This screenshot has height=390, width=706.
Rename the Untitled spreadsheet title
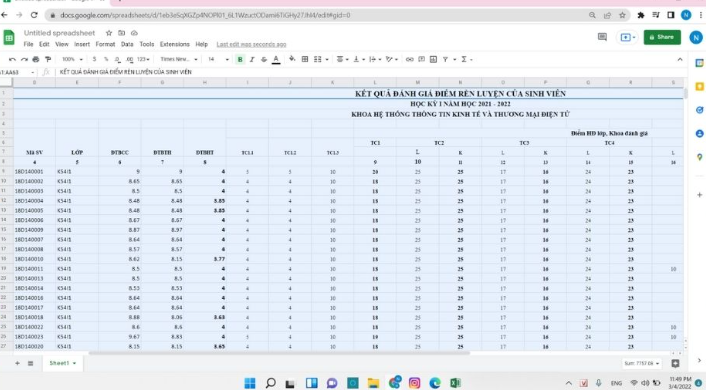(59, 33)
